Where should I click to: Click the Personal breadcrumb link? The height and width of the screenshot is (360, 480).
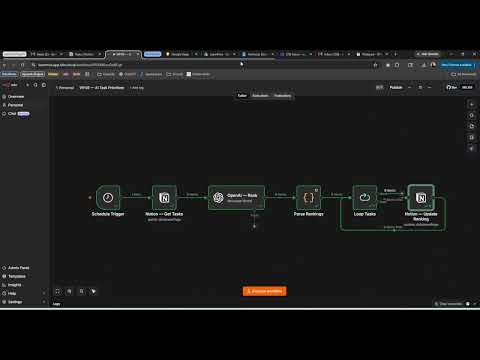pos(66,88)
